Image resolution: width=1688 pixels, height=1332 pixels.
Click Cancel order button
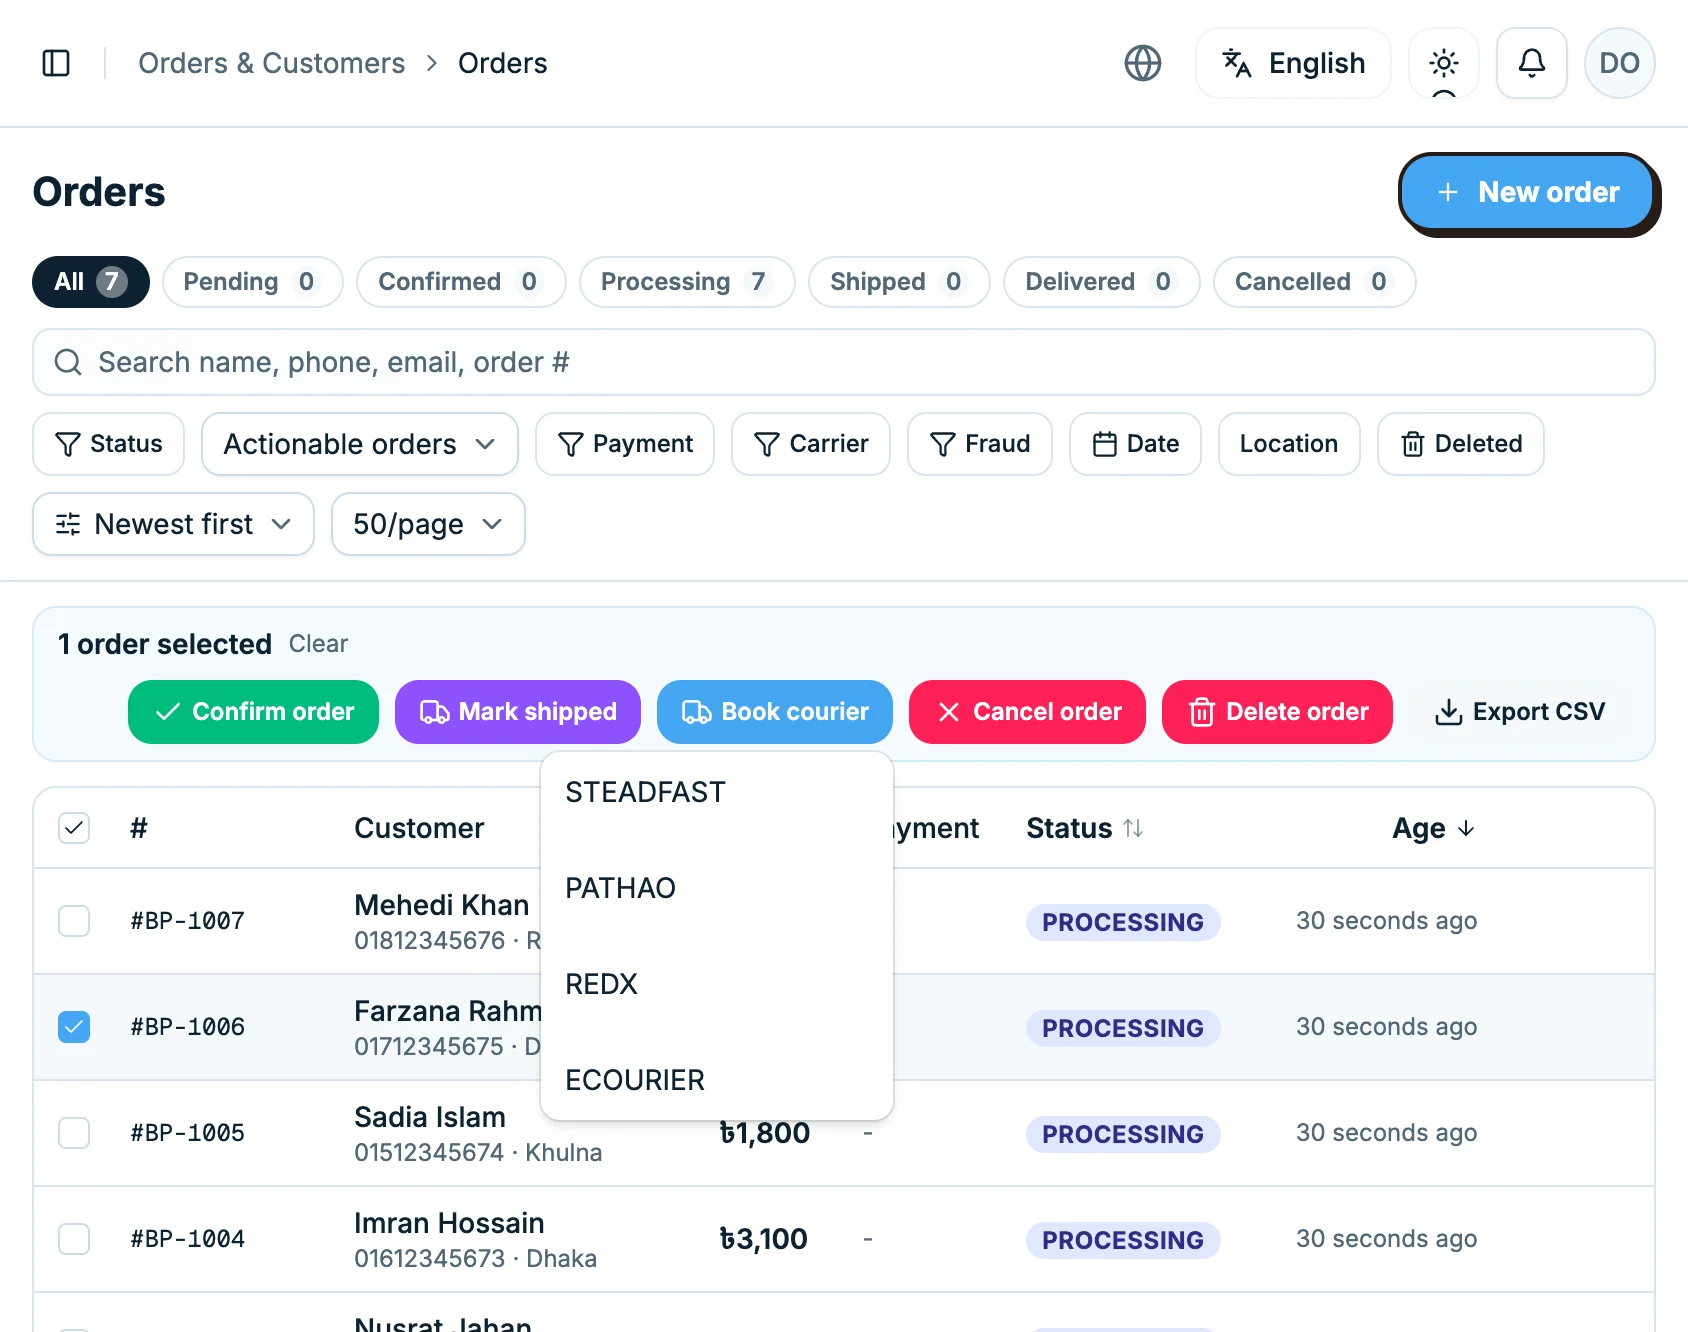coord(1027,712)
